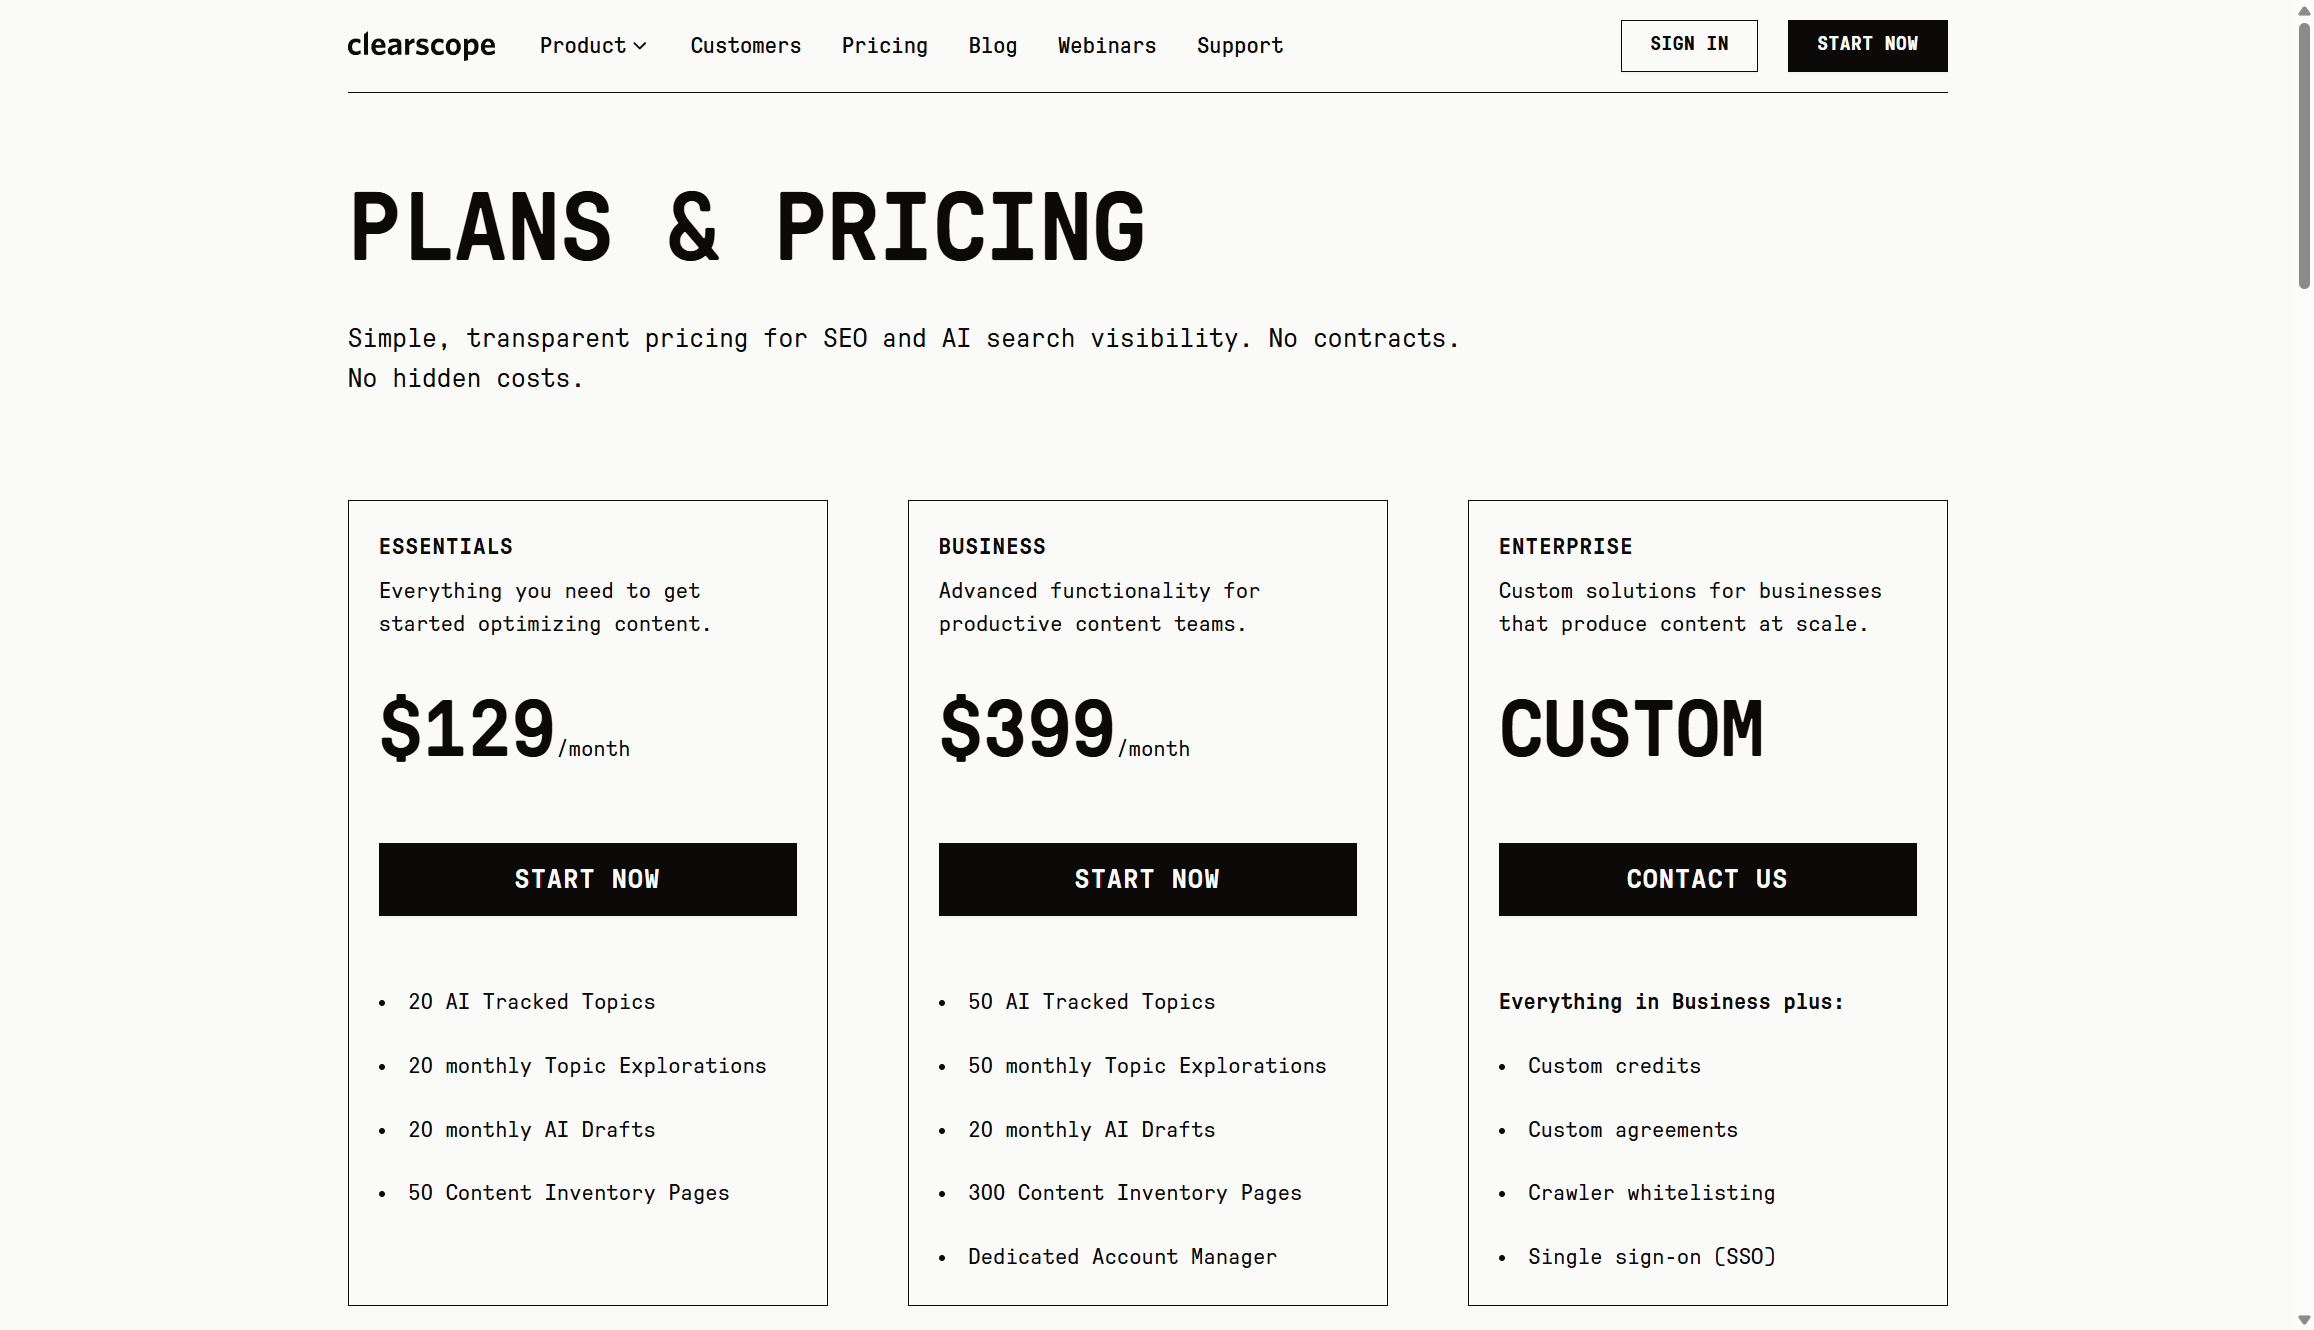The height and width of the screenshot is (1330, 2314).
Task: Click CONTACT US under the Enterprise plan
Action: tap(1707, 879)
